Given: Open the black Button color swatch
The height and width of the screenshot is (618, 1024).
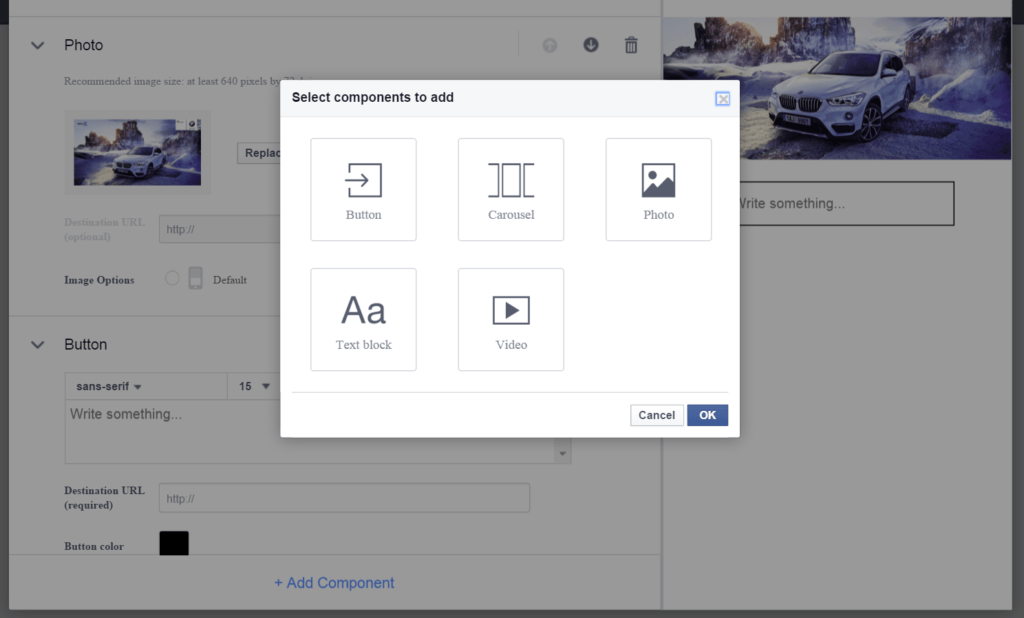Looking at the screenshot, I should pos(173,543).
